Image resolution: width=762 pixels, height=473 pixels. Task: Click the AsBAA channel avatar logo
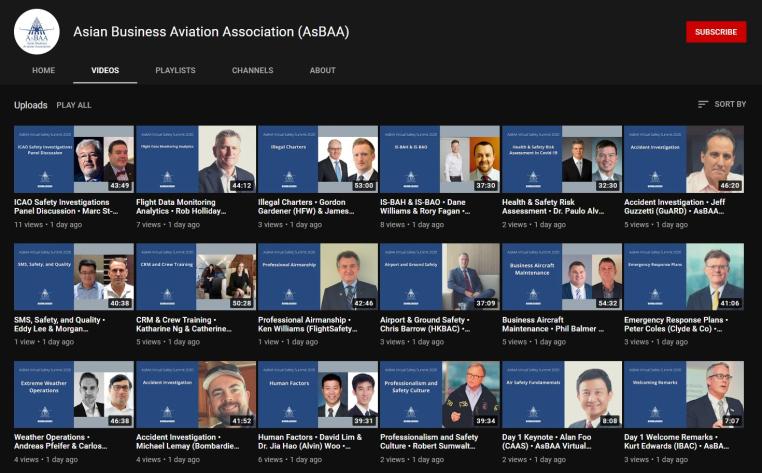point(36,31)
